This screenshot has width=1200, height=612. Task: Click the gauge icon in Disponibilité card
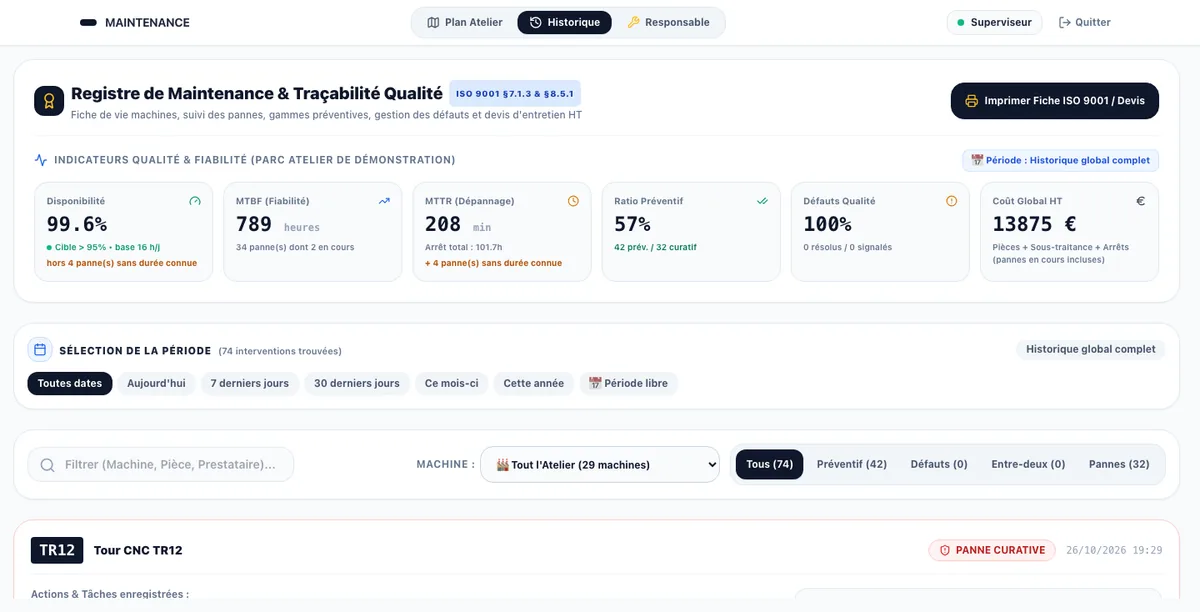click(195, 201)
